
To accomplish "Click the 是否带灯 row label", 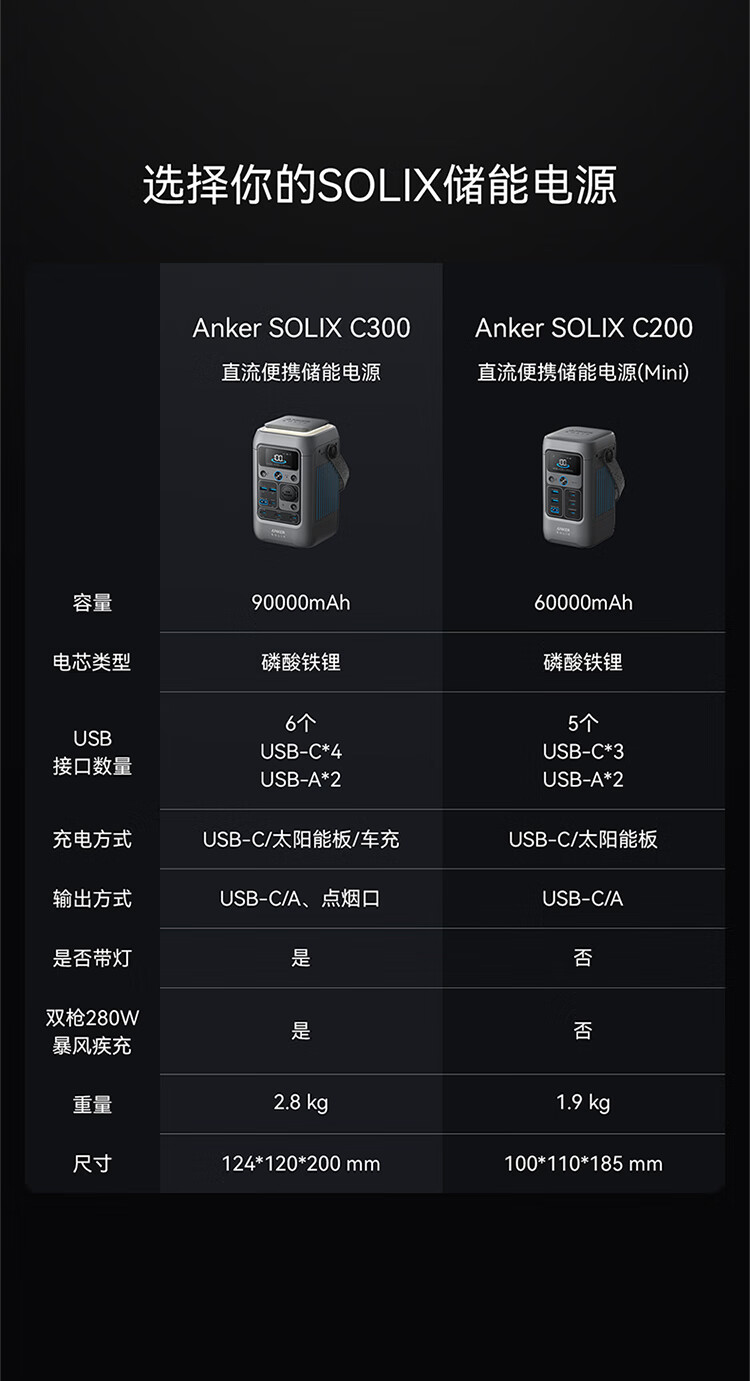I will click(92, 958).
